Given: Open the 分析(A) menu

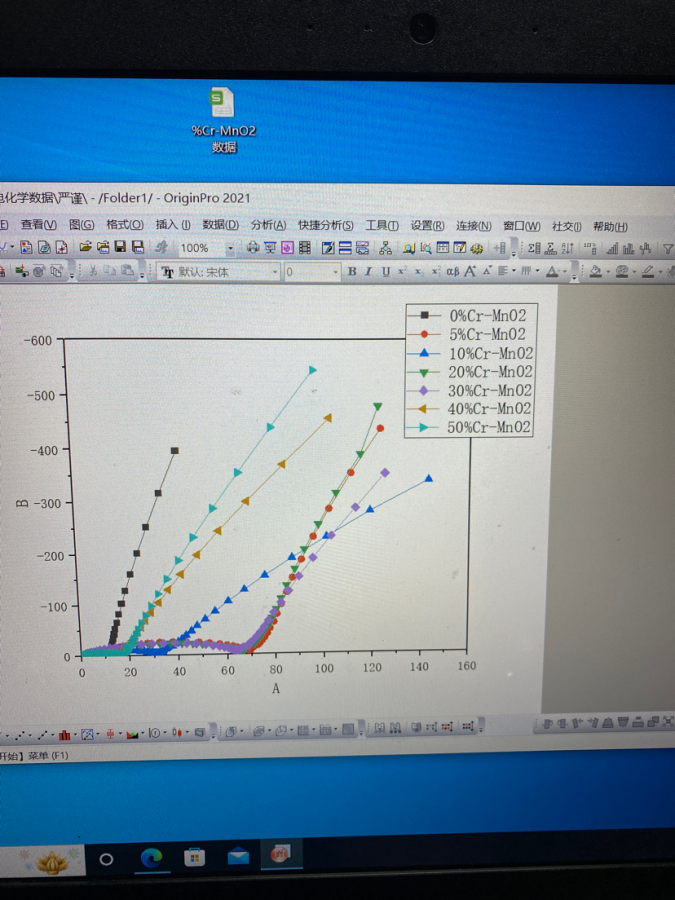Looking at the screenshot, I should (268, 226).
